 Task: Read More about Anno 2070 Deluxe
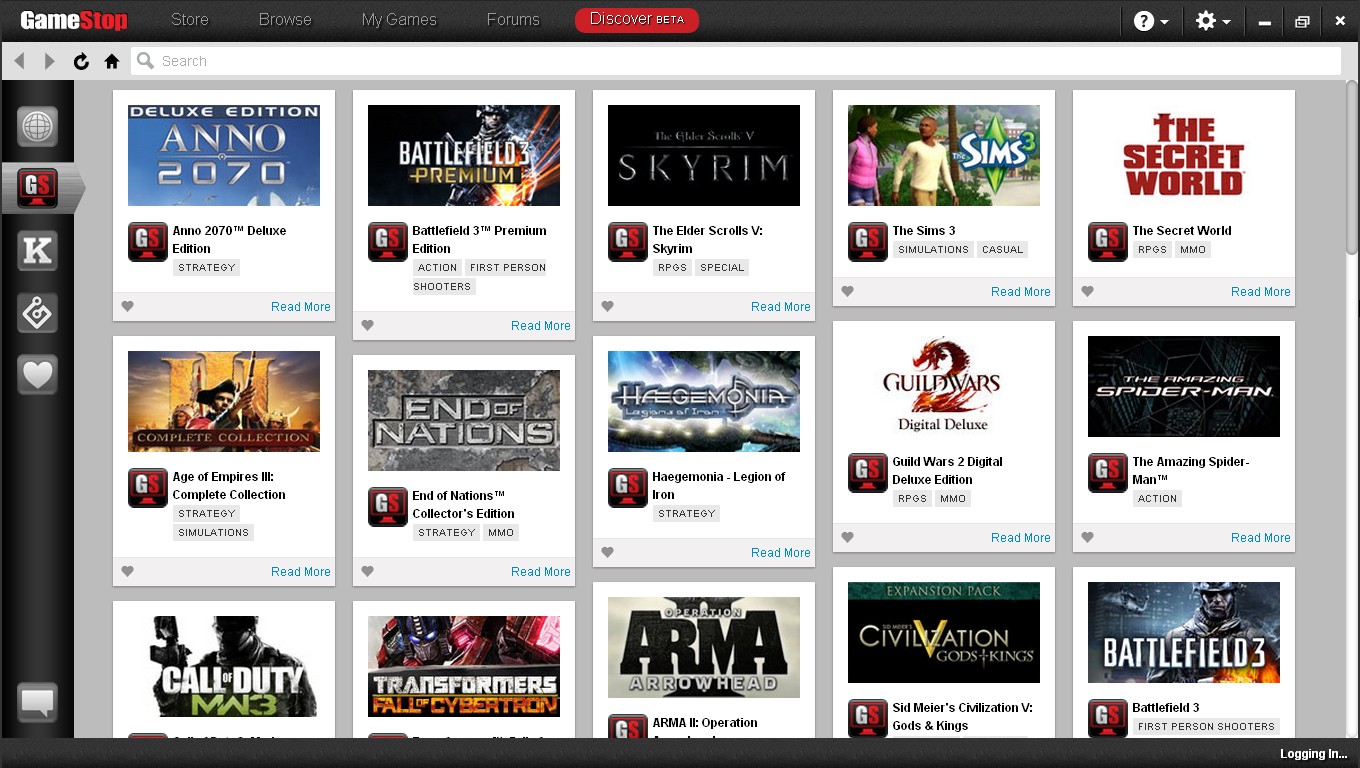click(x=301, y=306)
